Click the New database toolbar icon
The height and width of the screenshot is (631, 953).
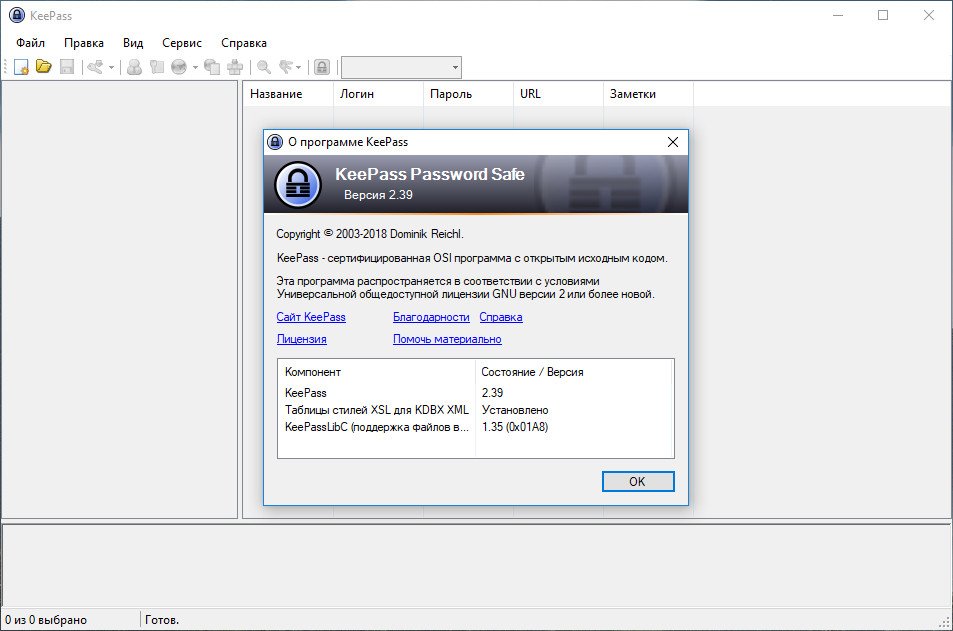coord(21,67)
